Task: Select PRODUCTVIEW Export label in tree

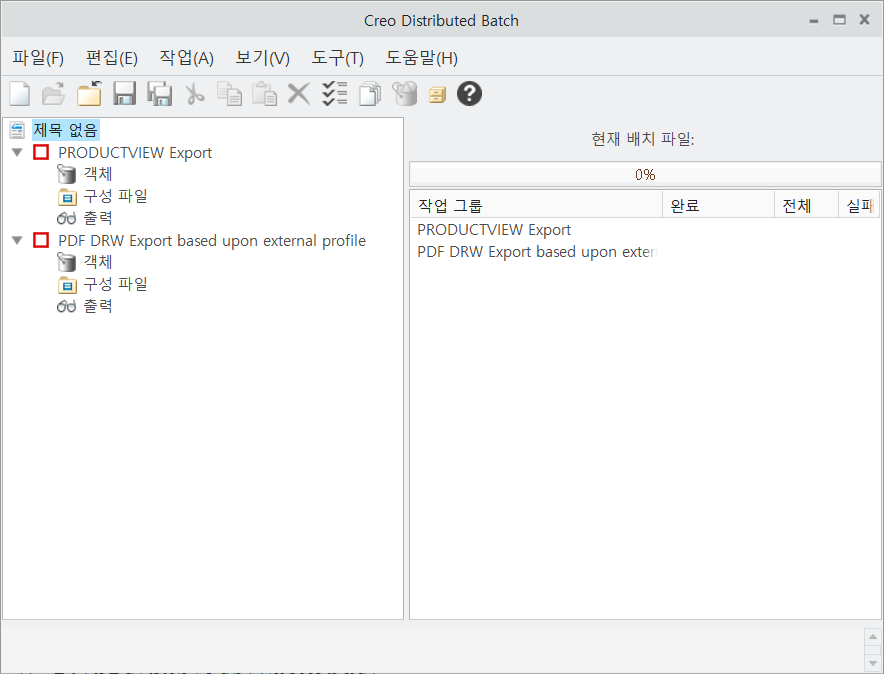Action: pyautogui.click(x=135, y=152)
